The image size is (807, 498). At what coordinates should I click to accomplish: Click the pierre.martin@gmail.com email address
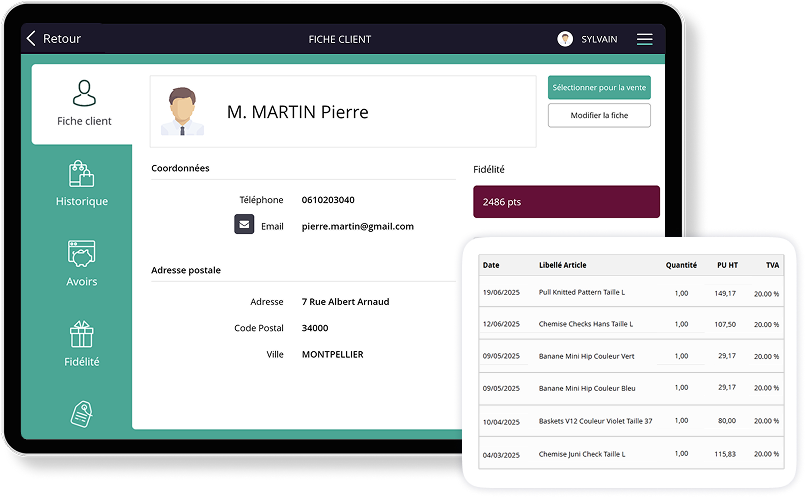357,226
